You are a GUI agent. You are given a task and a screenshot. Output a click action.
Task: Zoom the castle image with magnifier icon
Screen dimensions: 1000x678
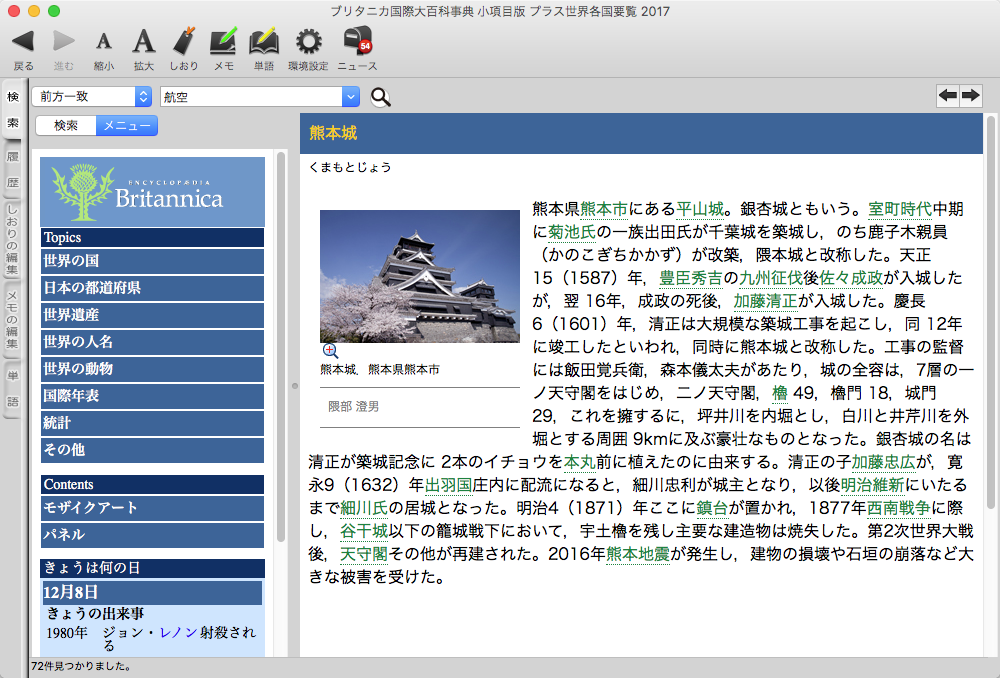330,351
